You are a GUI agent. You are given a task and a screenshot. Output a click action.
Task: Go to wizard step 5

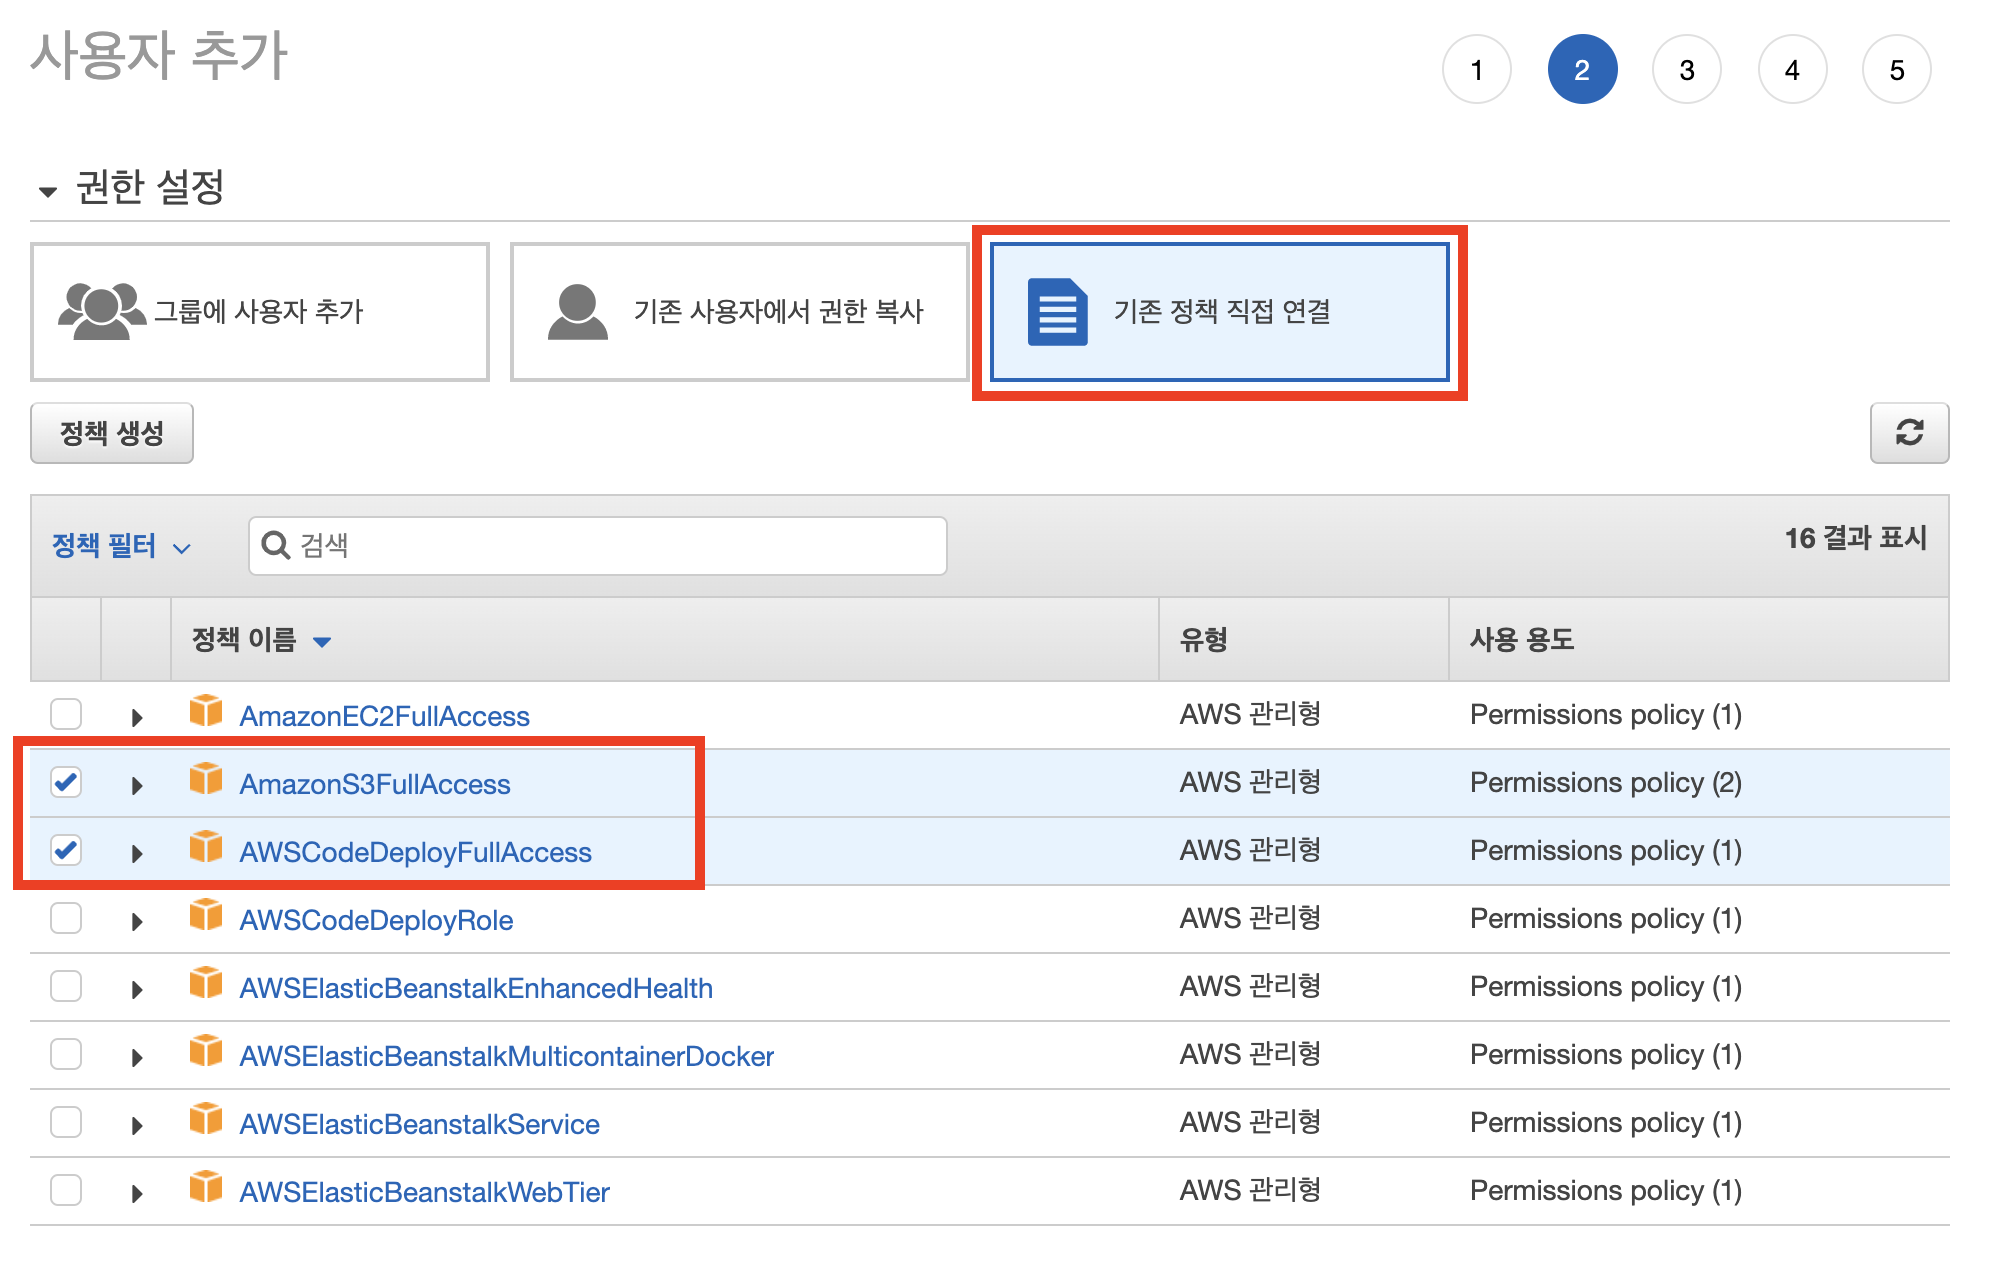pos(1897,69)
